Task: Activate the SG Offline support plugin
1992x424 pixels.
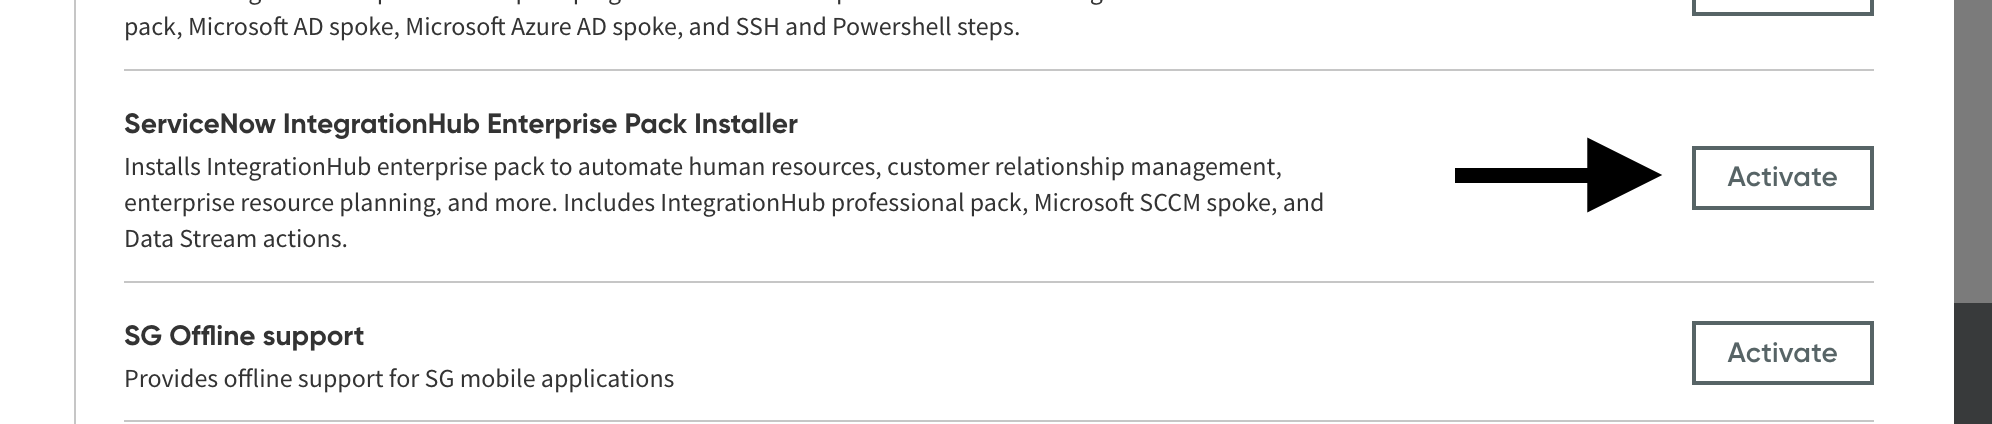Action: (x=1781, y=353)
